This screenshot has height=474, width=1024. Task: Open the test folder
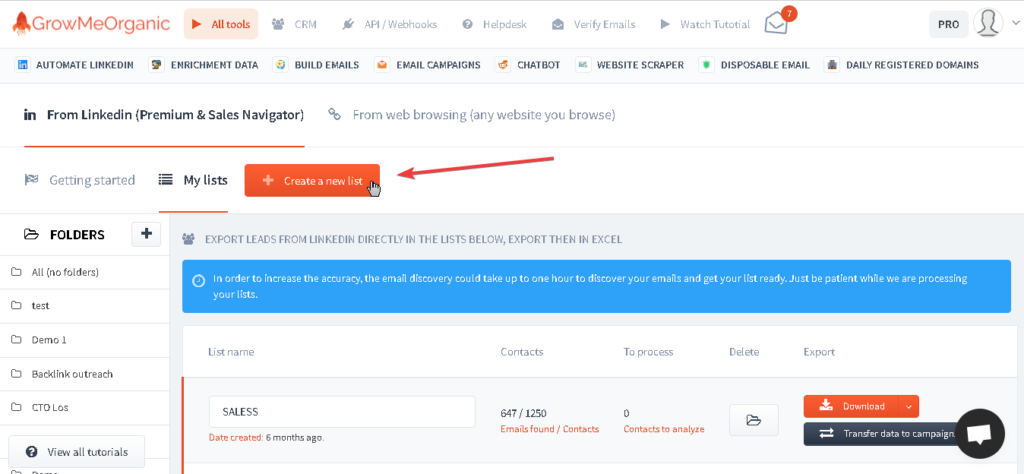point(84,306)
